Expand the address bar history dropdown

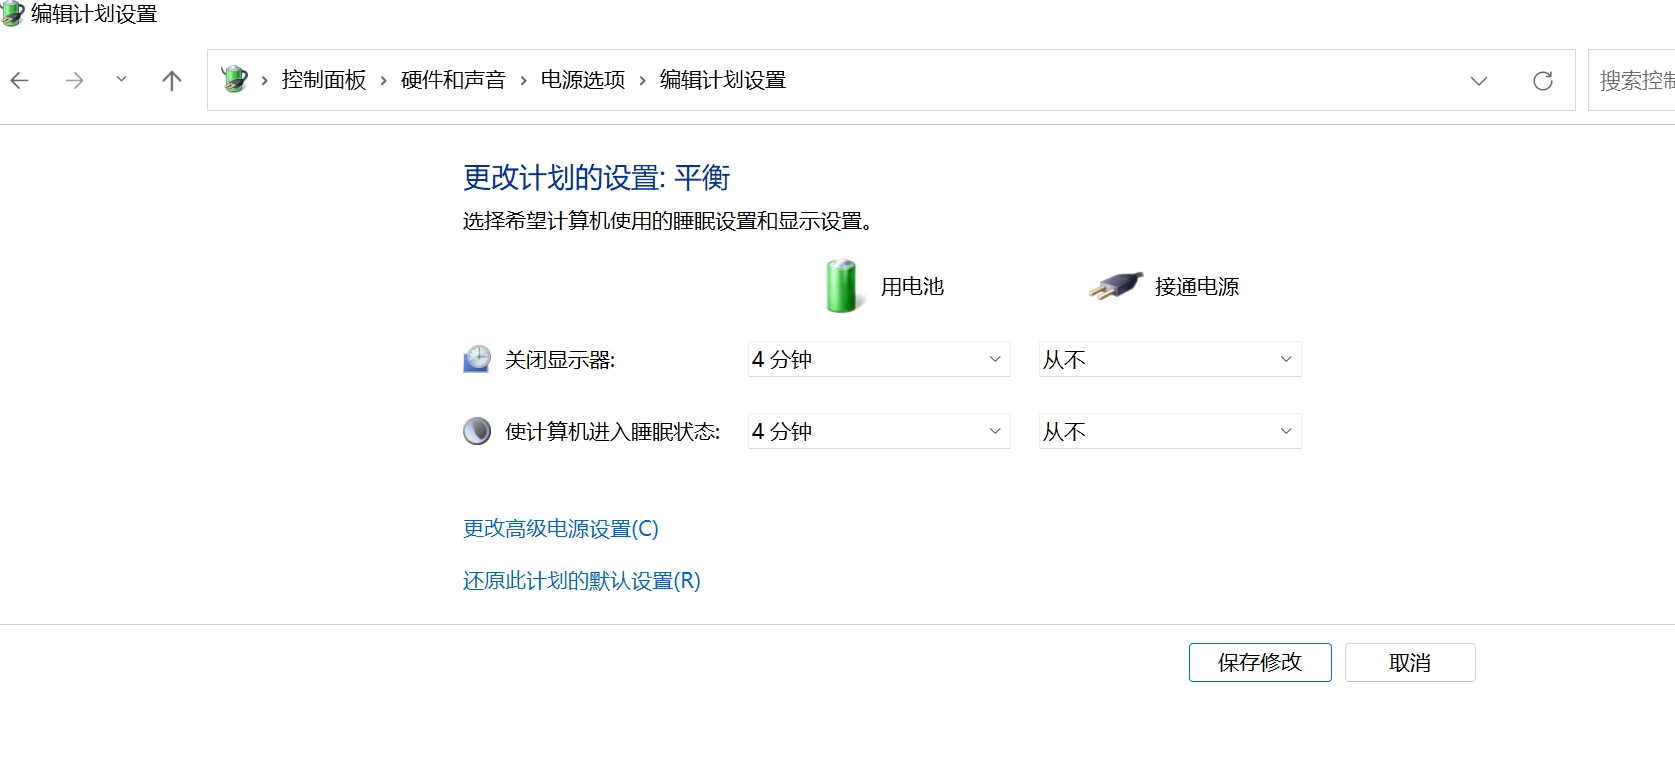click(1478, 81)
